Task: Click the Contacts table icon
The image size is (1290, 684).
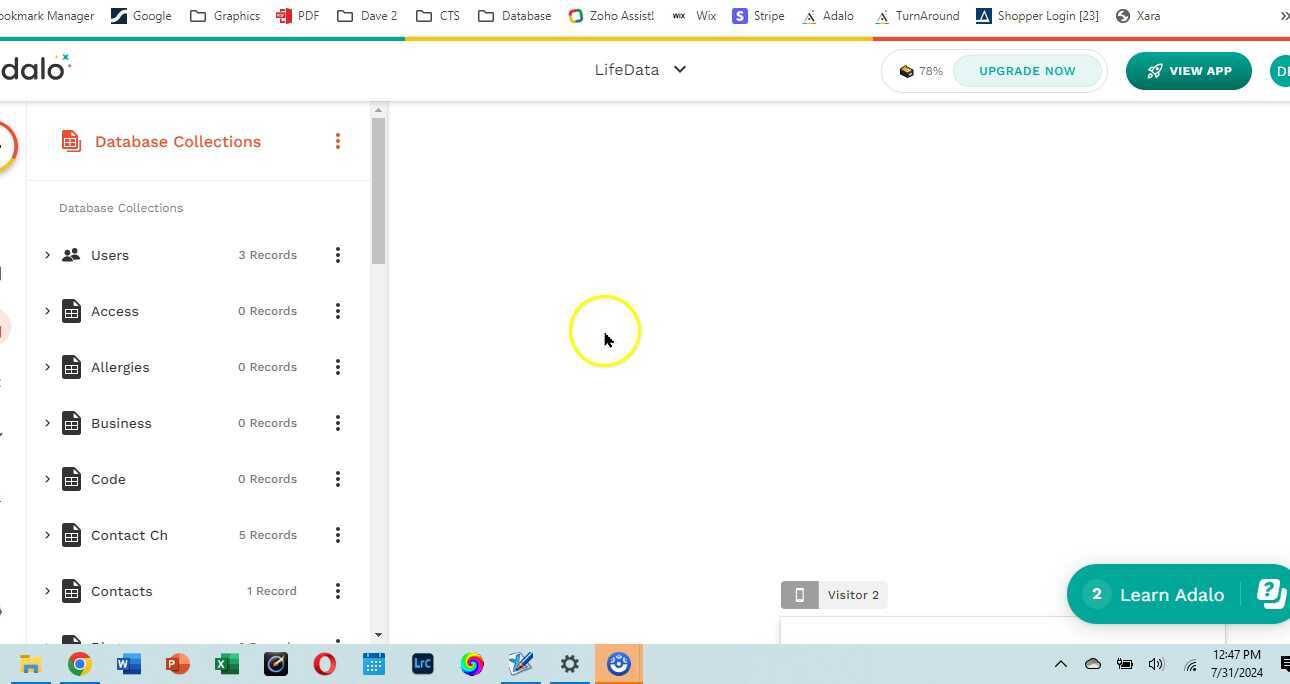Action: tap(71, 591)
